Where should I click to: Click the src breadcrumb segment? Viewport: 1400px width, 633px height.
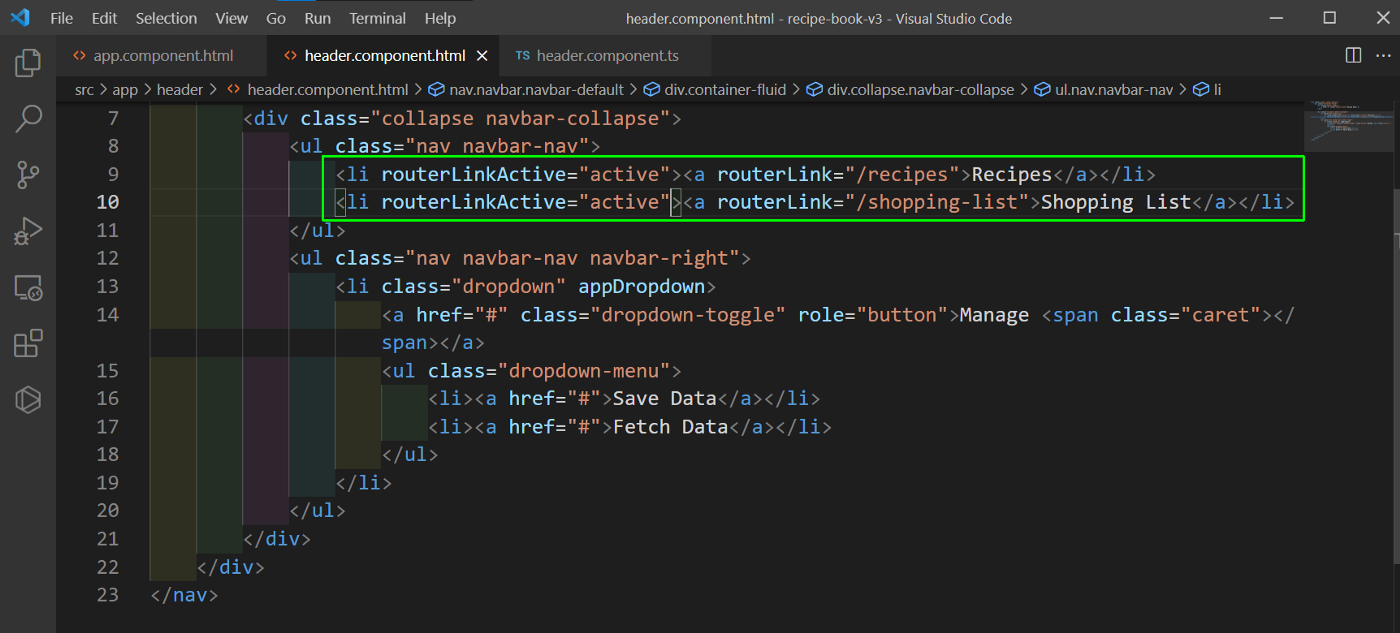pos(84,90)
